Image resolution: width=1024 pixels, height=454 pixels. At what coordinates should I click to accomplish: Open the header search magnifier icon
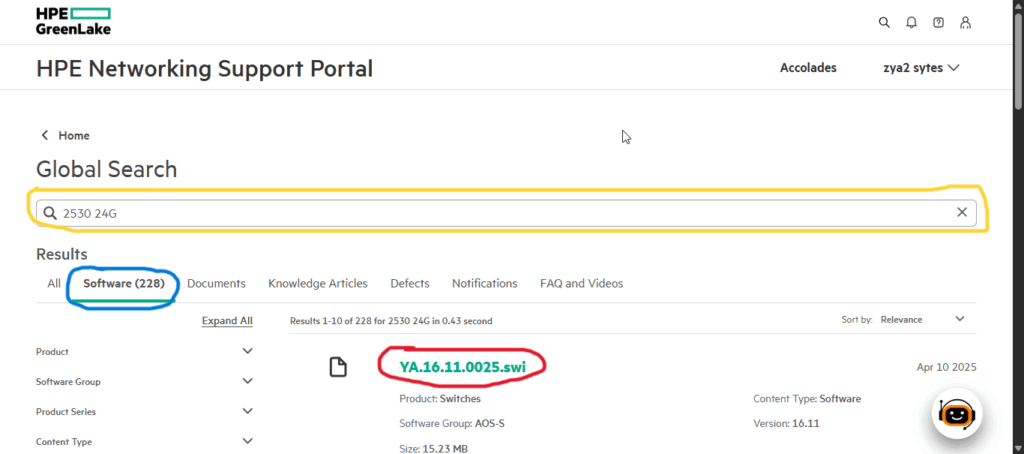(x=884, y=22)
